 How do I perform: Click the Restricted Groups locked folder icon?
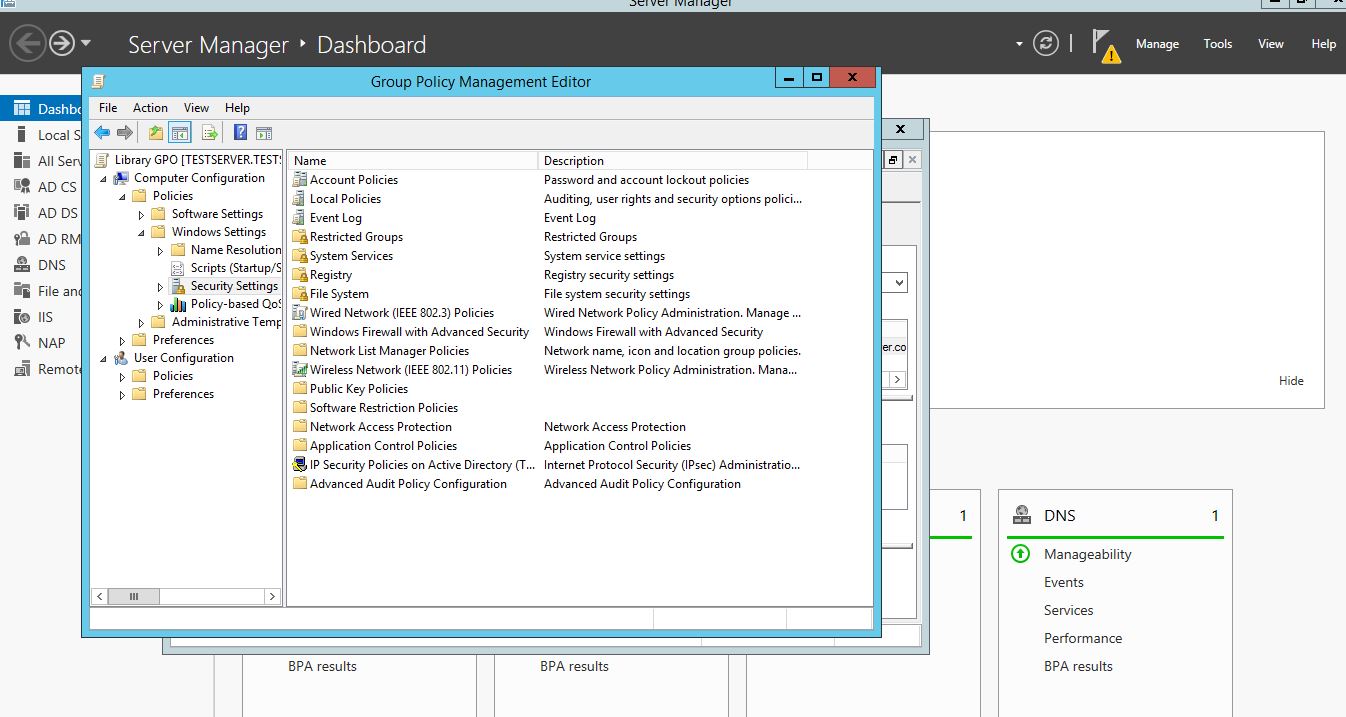coord(300,237)
